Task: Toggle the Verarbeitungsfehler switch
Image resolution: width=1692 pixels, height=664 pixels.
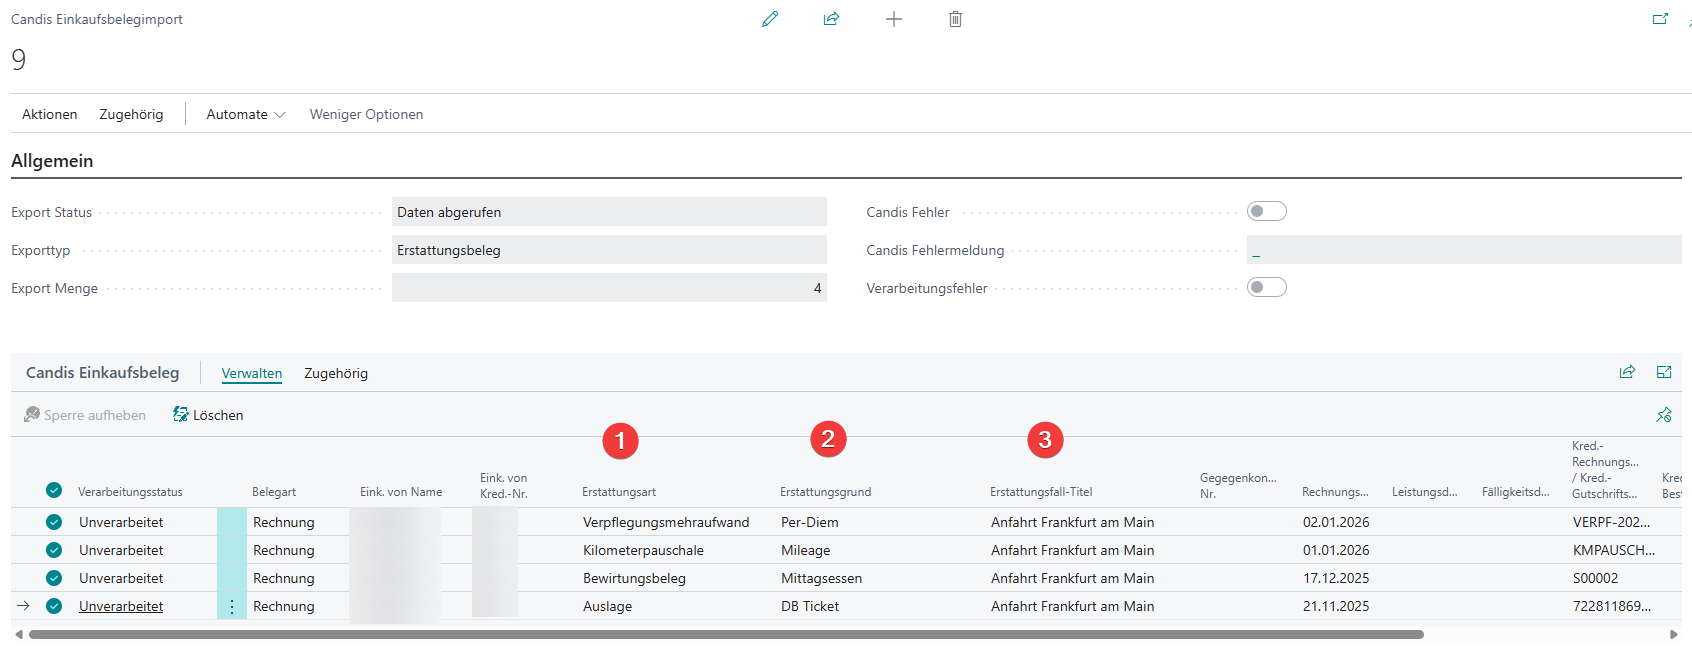Action: 1266,287
